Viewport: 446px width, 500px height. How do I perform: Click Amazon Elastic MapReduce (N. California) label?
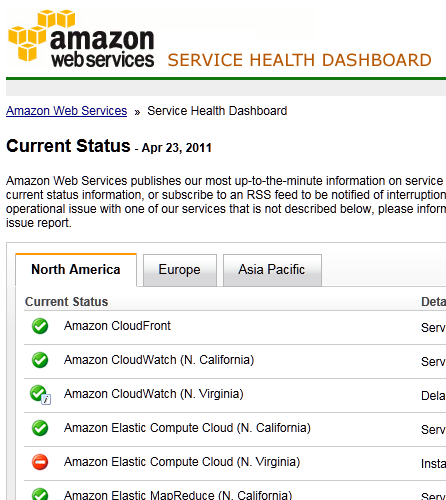click(178, 495)
